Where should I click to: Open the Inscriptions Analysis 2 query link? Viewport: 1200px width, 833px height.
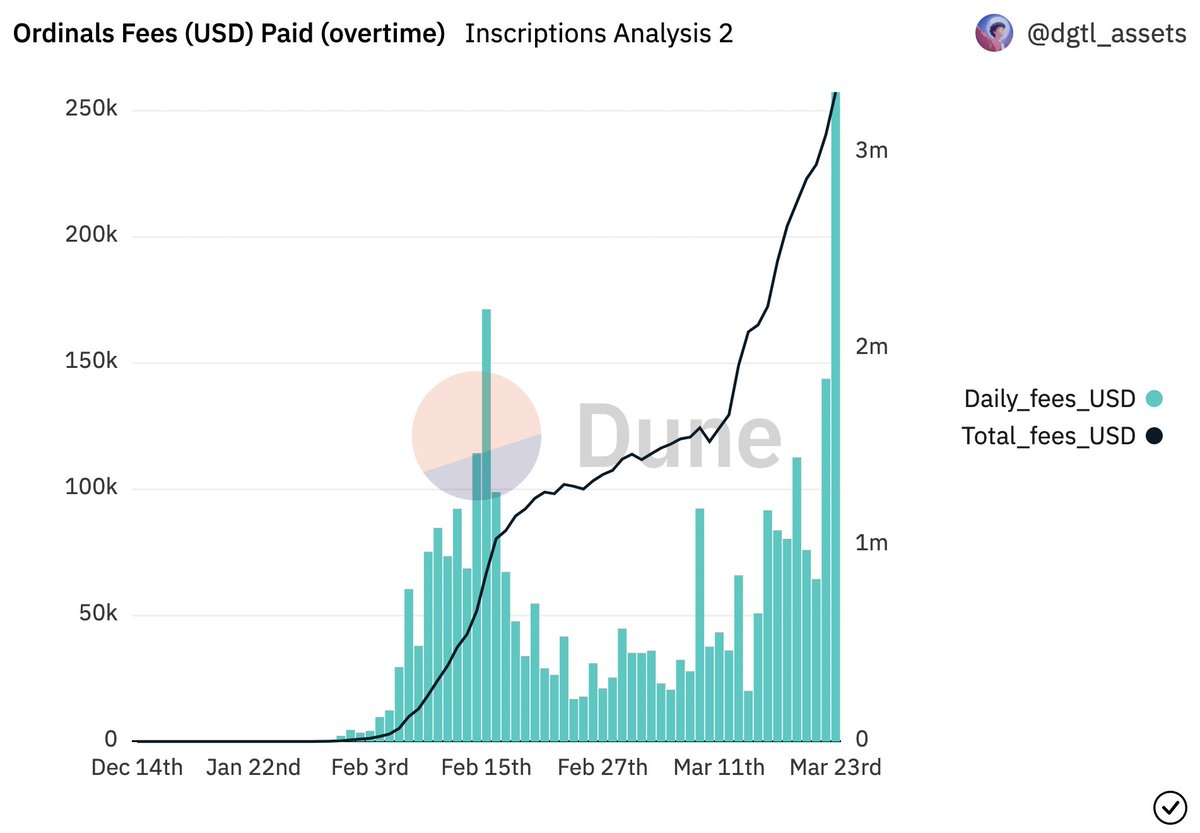[598, 34]
